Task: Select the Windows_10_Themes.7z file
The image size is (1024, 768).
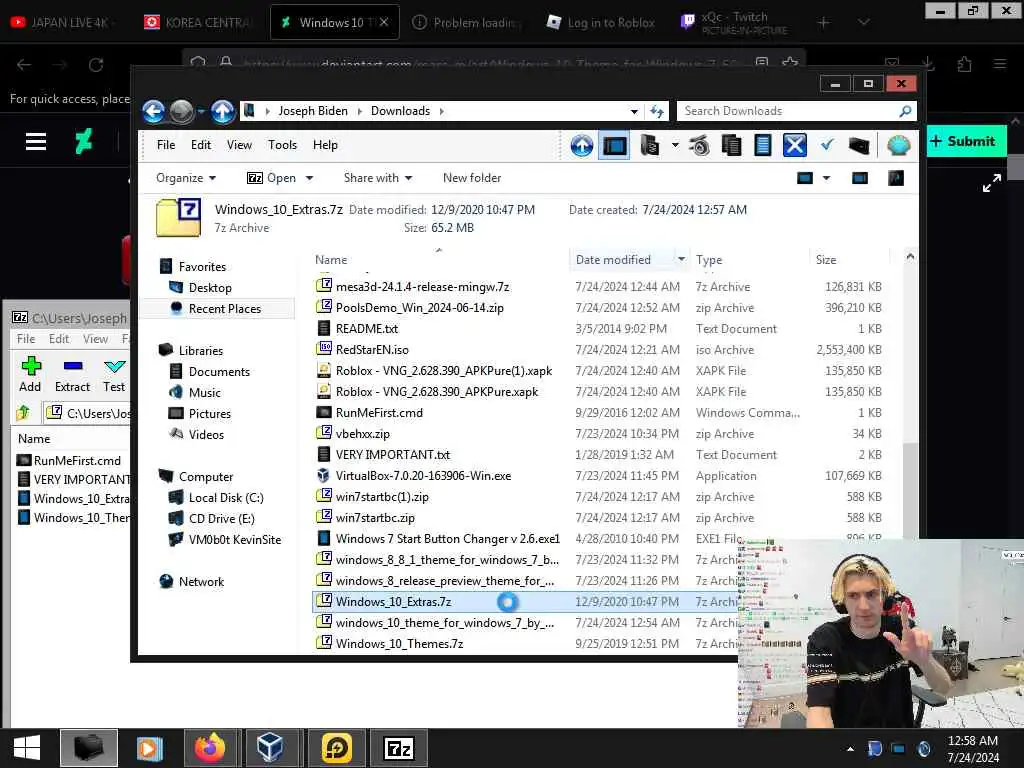Action: (399, 644)
